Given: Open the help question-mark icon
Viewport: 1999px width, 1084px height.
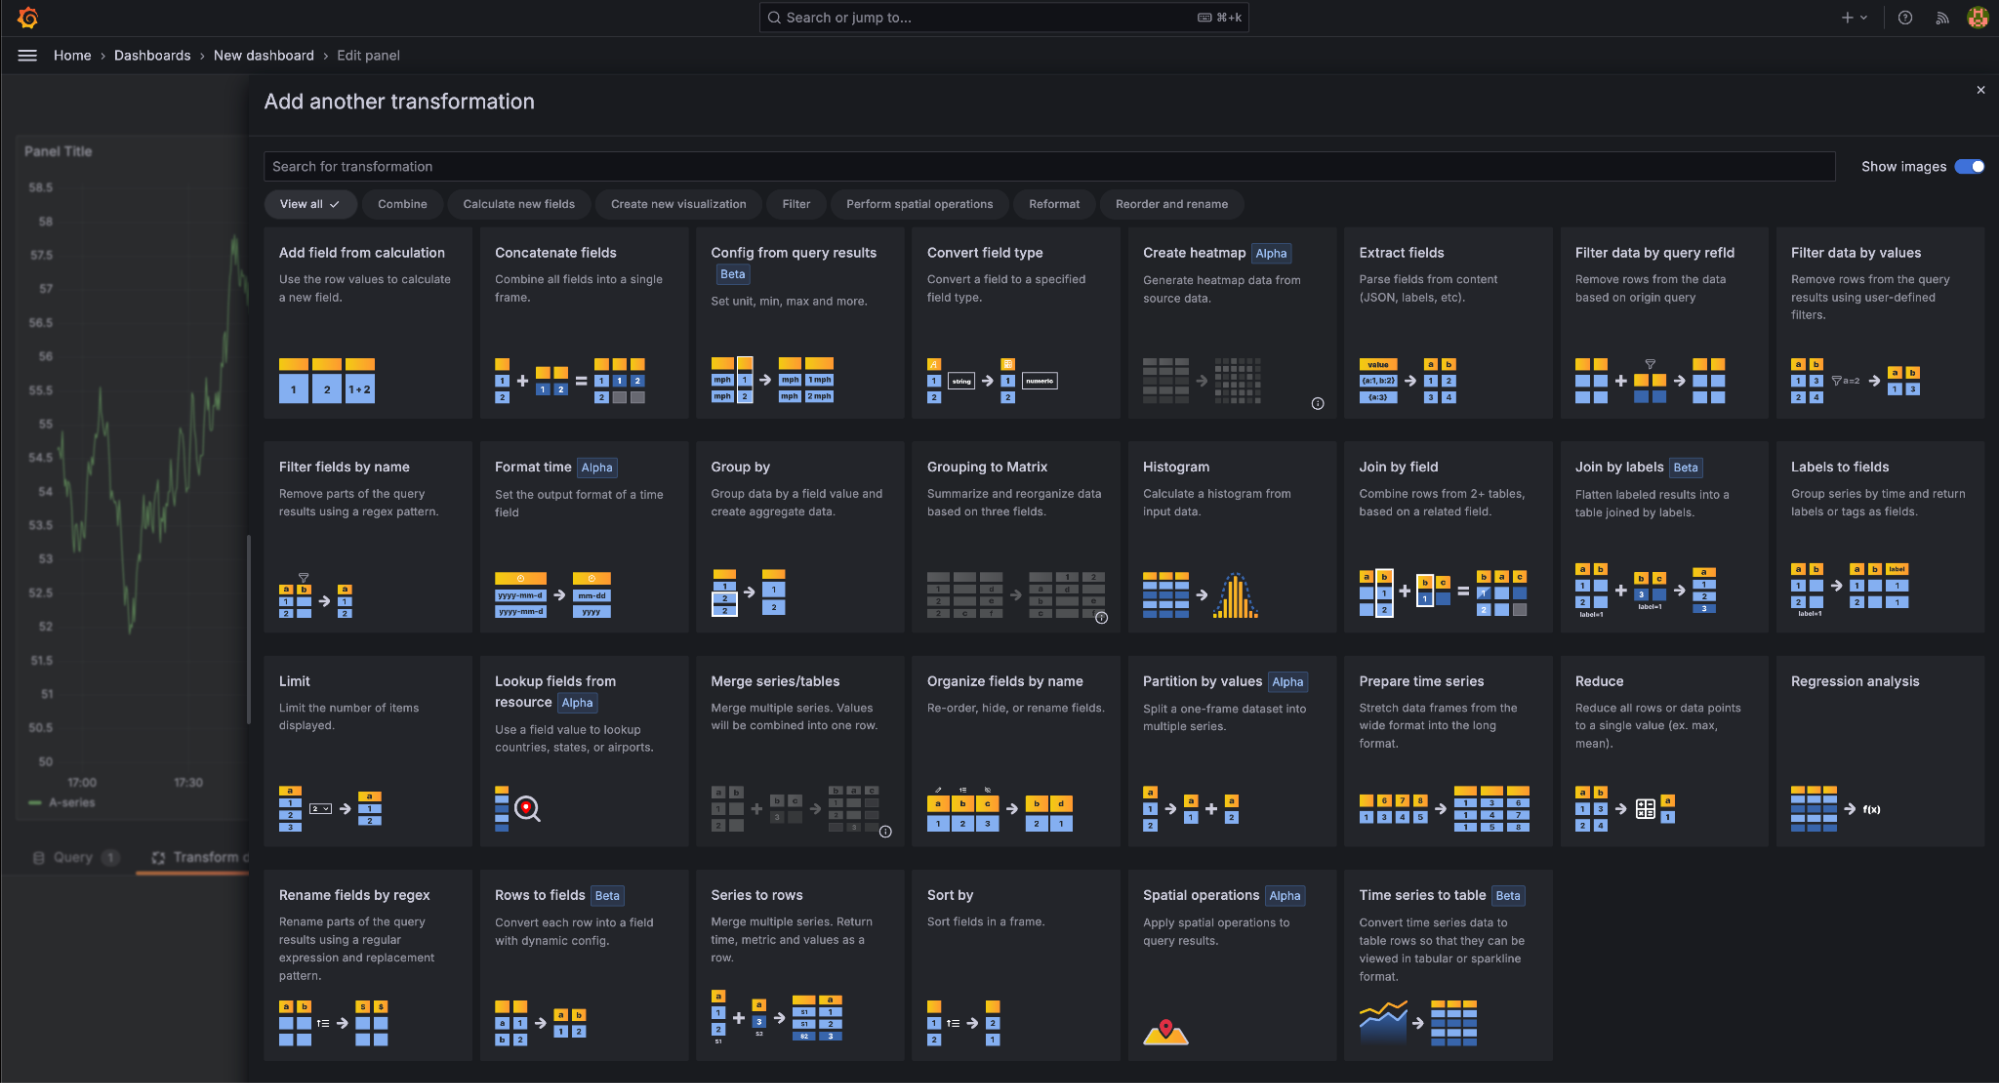Looking at the screenshot, I should pyautogui.click(x=1905, y=17).
